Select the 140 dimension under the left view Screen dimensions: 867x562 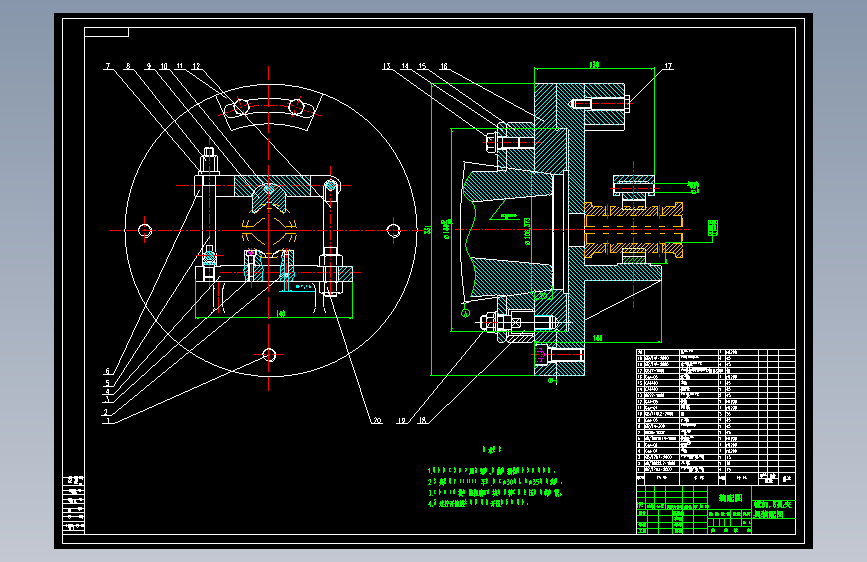(280, 314)
